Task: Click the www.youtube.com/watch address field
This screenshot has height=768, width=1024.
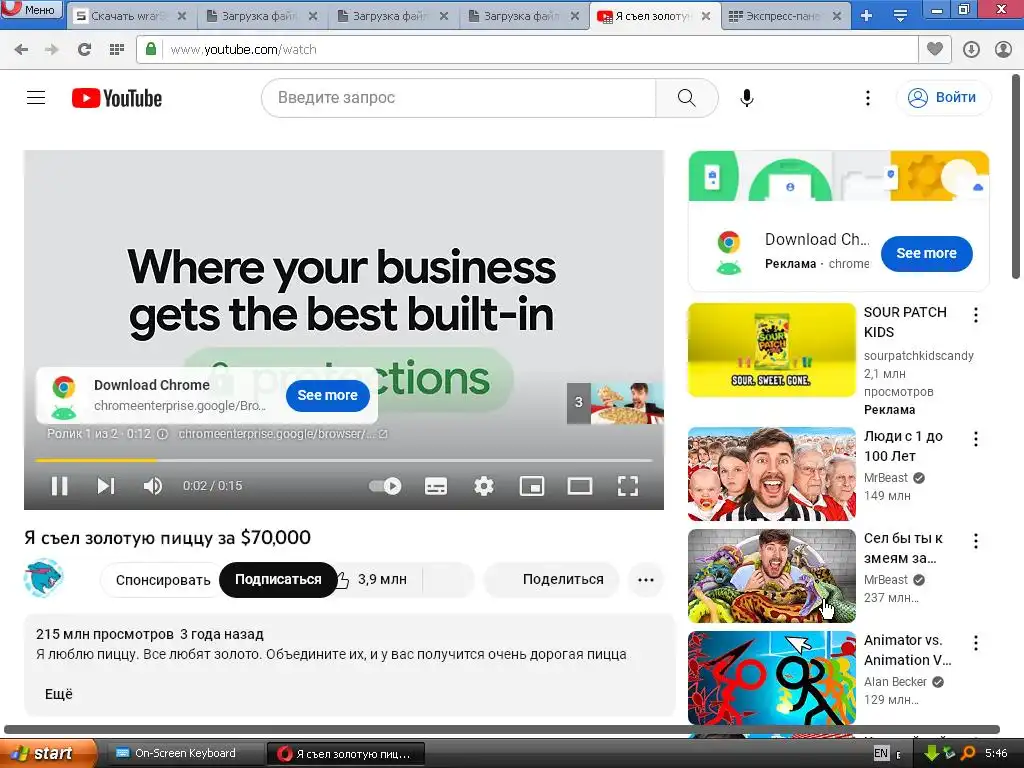Action: (x=540, y=50)
